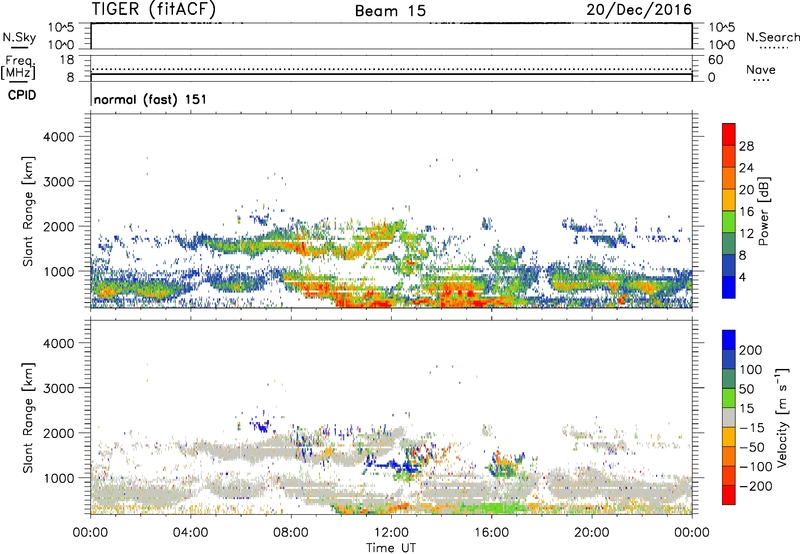The image size is (800, 554).
Task: Click the 'N.Sky' legend label
Action: [19, 37]
